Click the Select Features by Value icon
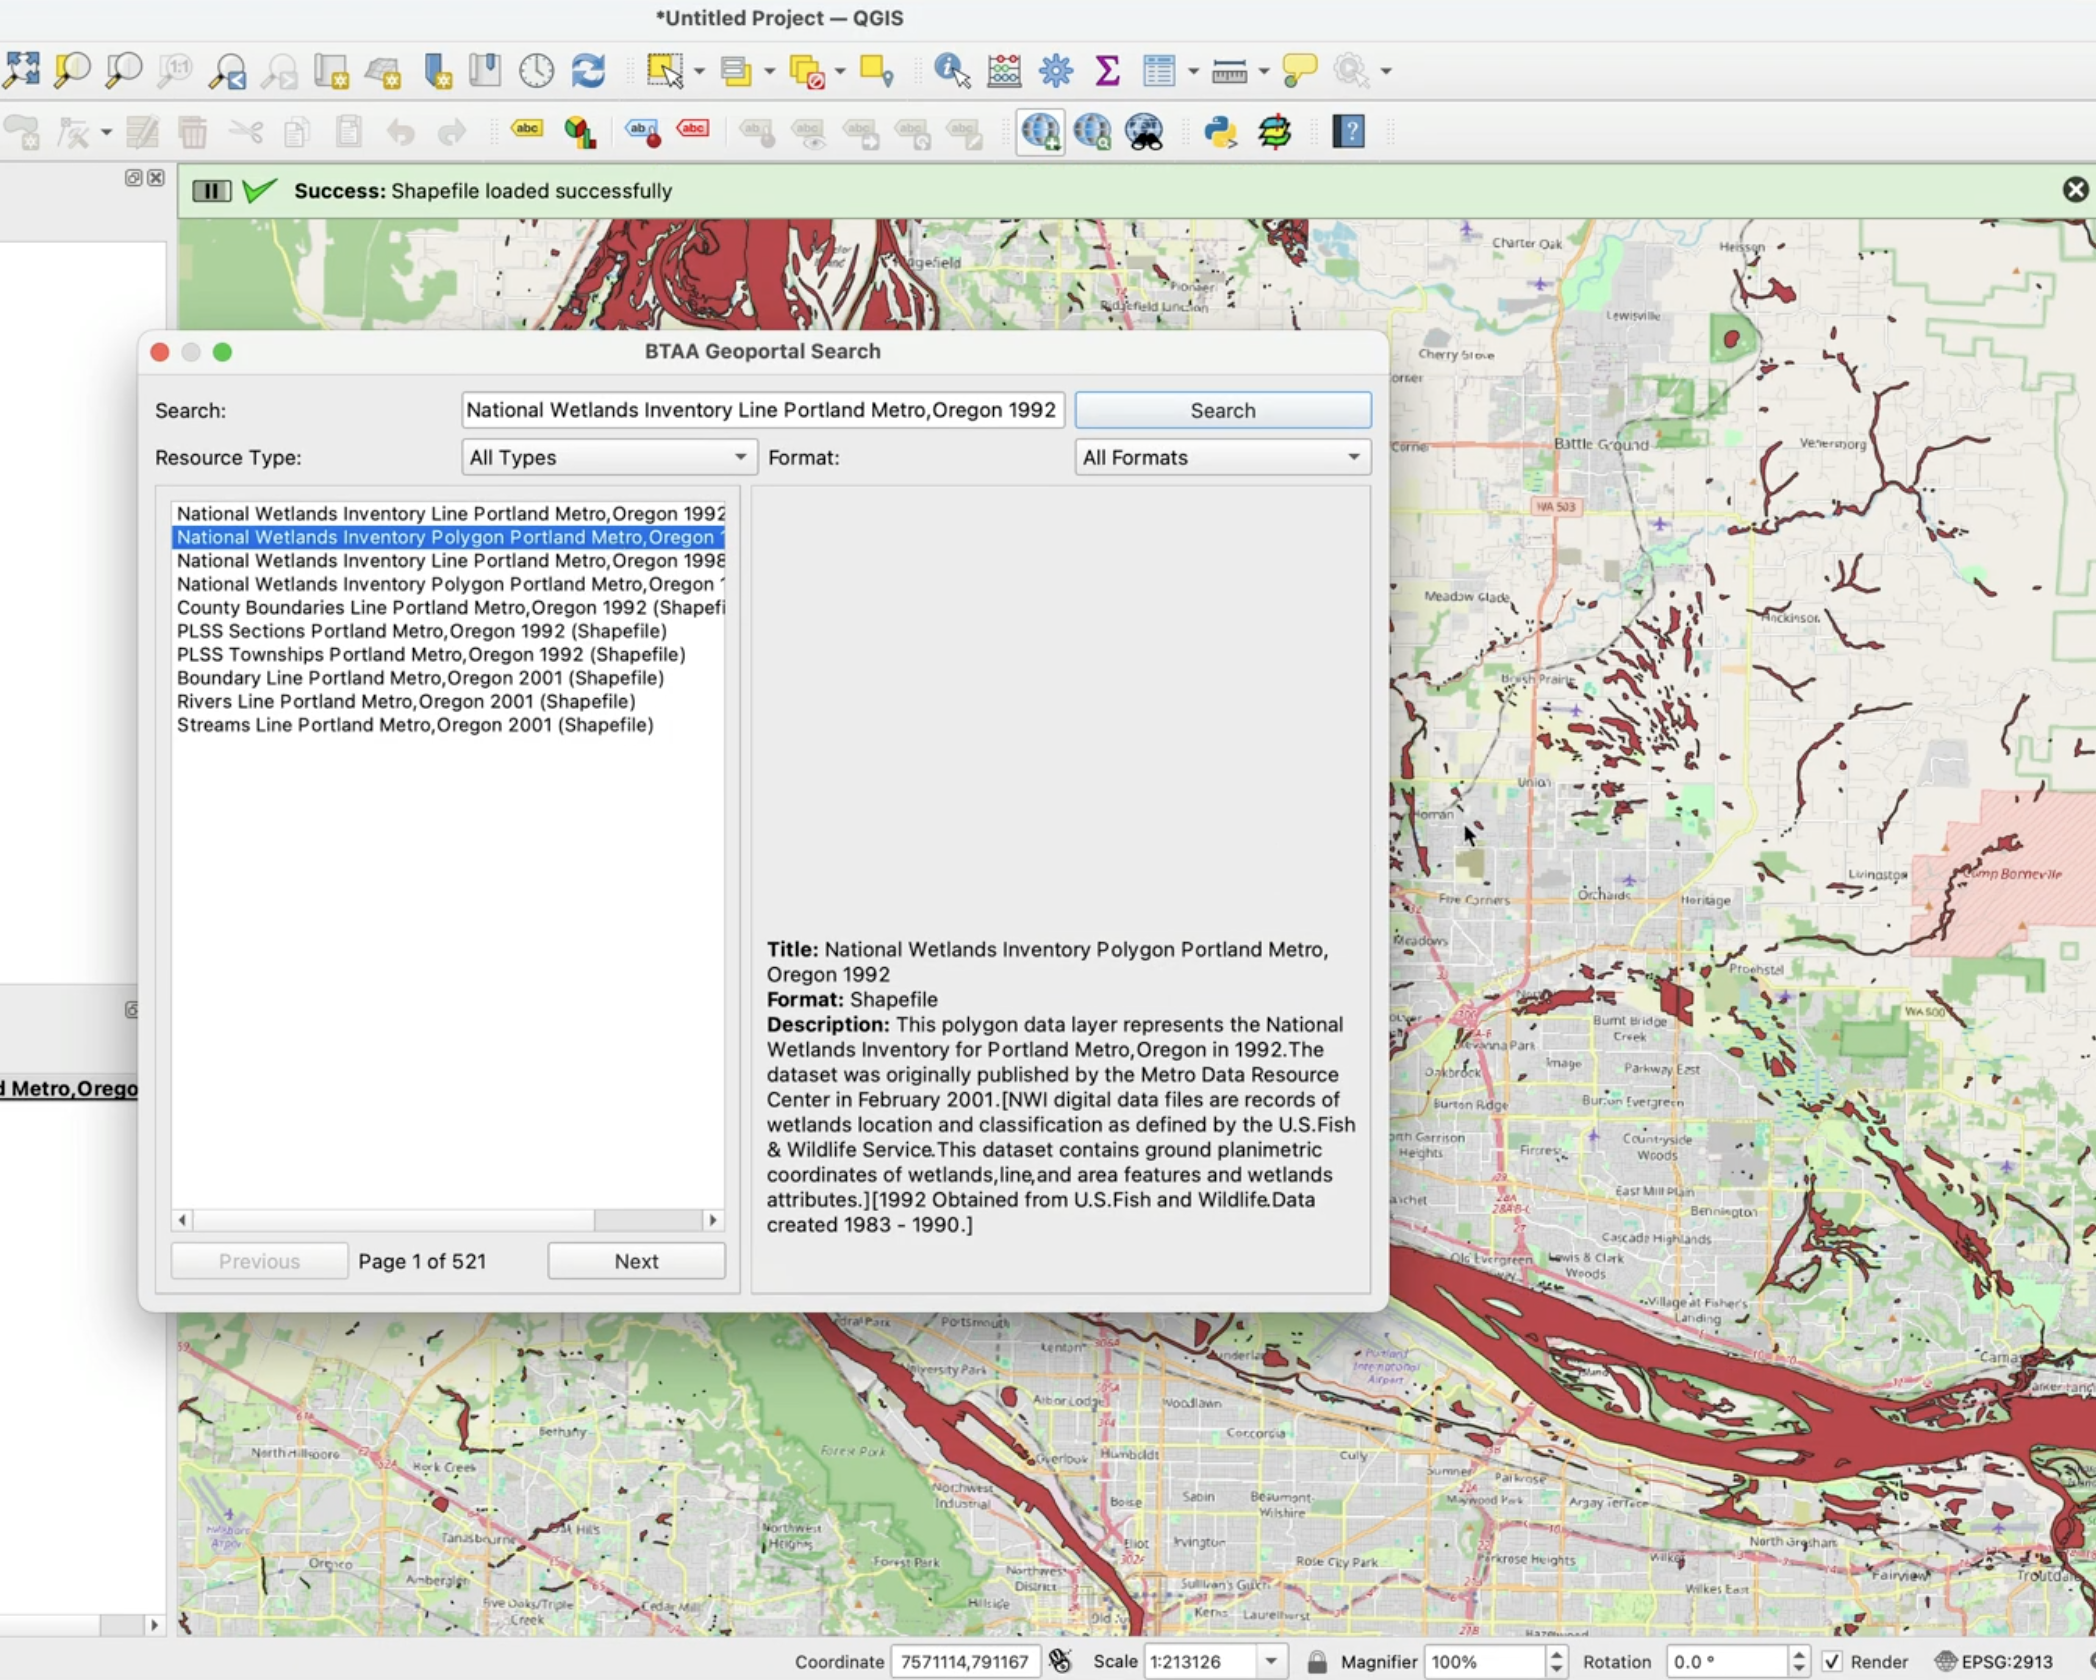This screenshot has width=2096, height=1680. coord(737,70)
